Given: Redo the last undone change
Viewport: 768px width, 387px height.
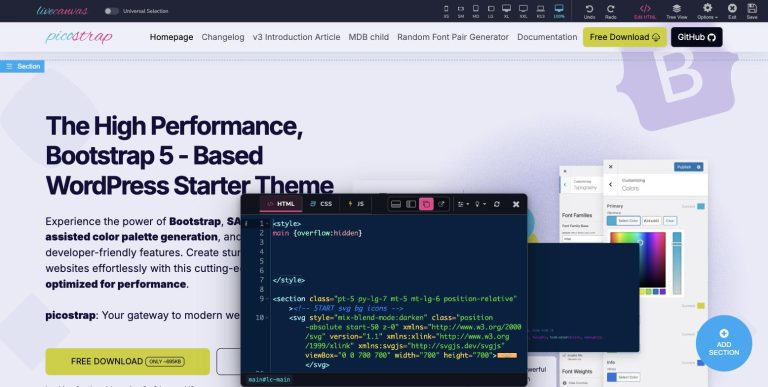Looking at the screenshot, I should pyautogui.click(x=610, y=11).
